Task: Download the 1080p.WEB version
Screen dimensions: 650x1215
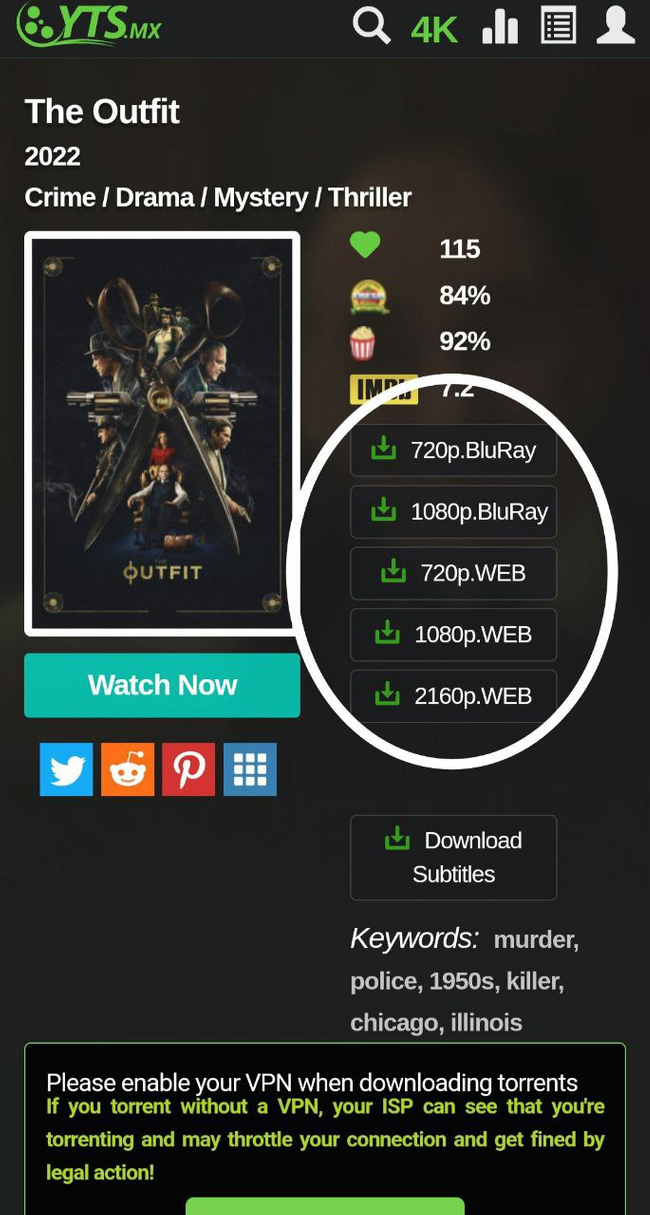Action: click(x=453, y=634)
